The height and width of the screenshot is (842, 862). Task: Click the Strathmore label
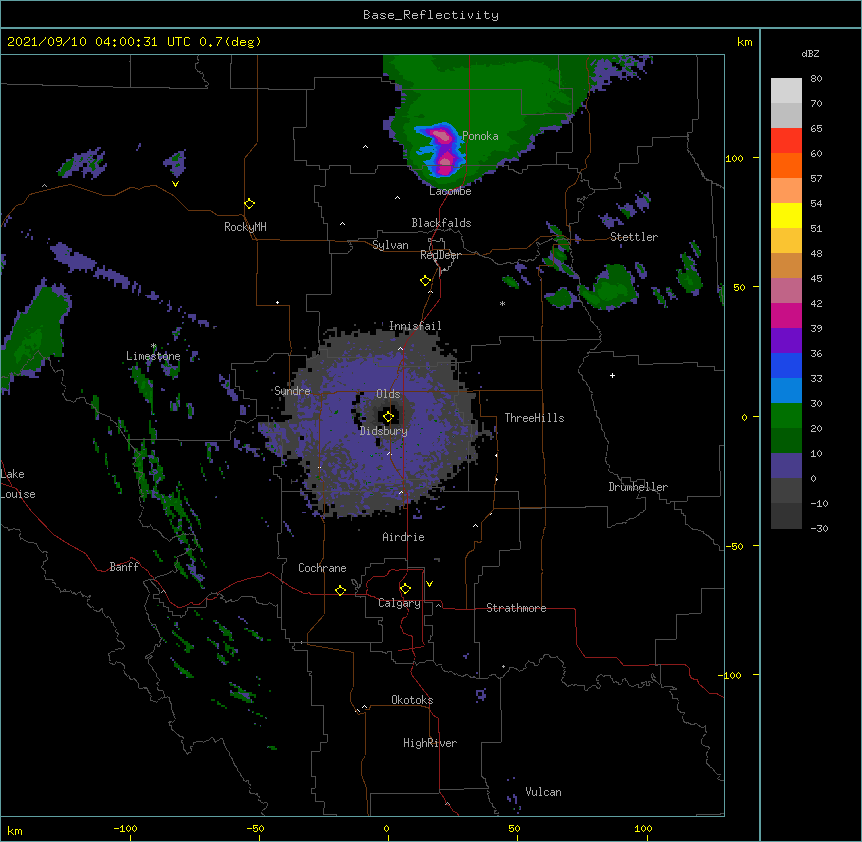click(516, 608)
